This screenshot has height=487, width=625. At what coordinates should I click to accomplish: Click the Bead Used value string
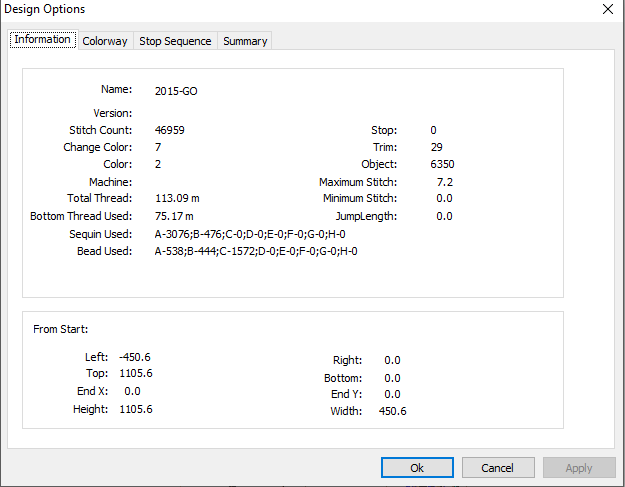coord(256,251)
